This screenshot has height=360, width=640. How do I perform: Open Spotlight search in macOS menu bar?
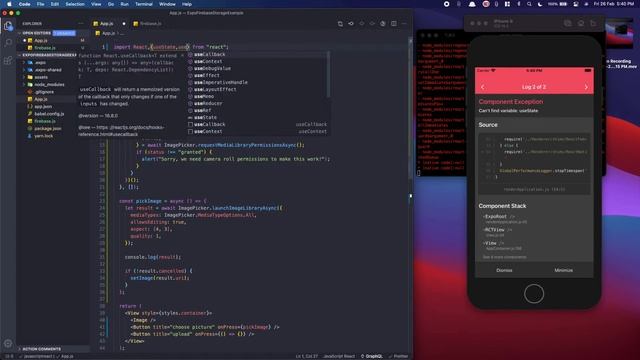[x=529, y=4]
